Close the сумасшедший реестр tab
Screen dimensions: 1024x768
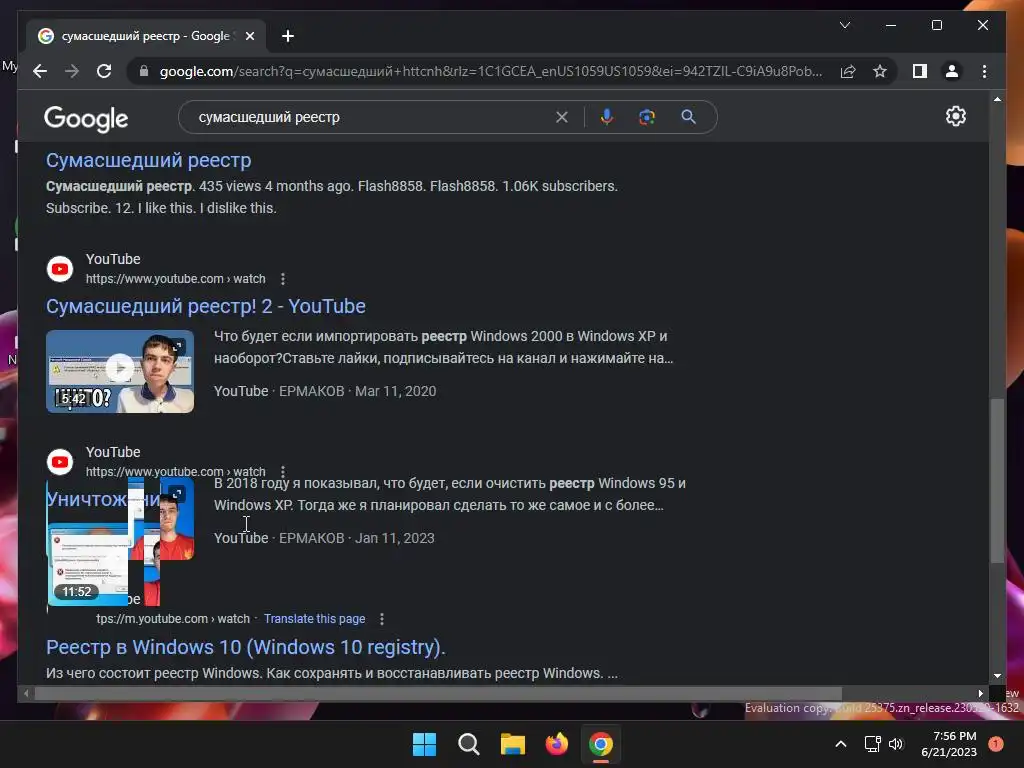tap(249, 36)
